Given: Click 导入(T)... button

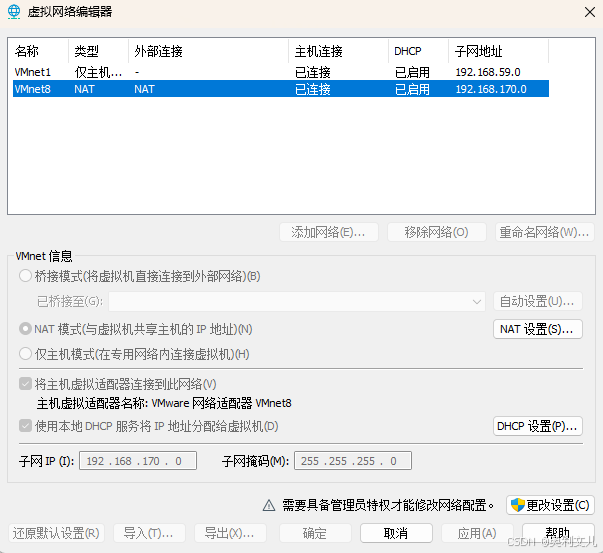Looking at the screenshot, I should point(149,533).
